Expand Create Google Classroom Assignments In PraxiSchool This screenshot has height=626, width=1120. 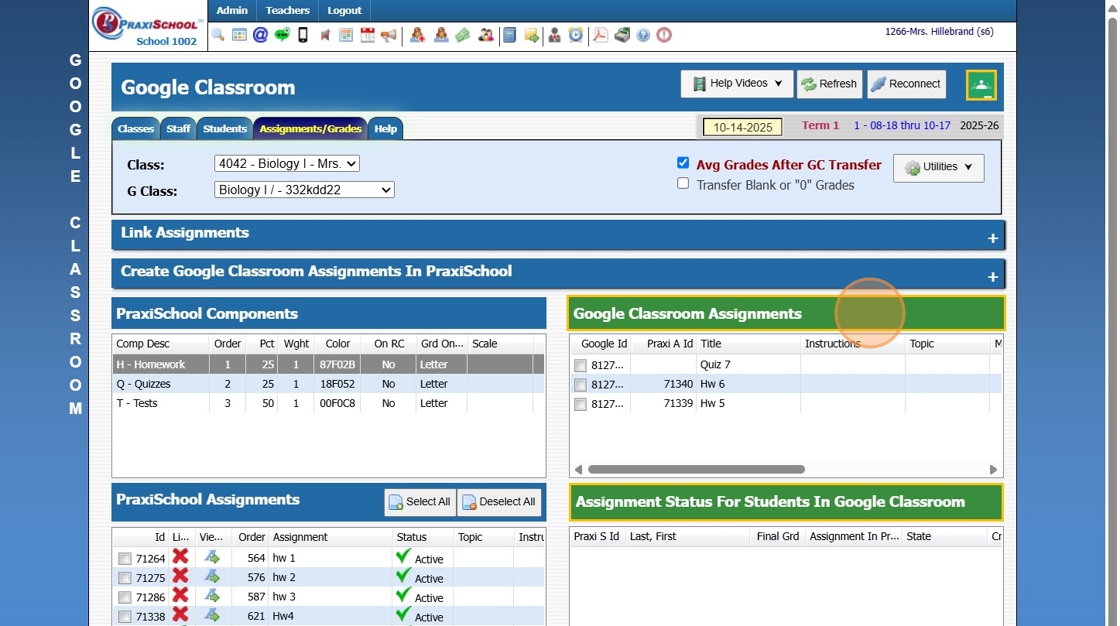[992, 277]
